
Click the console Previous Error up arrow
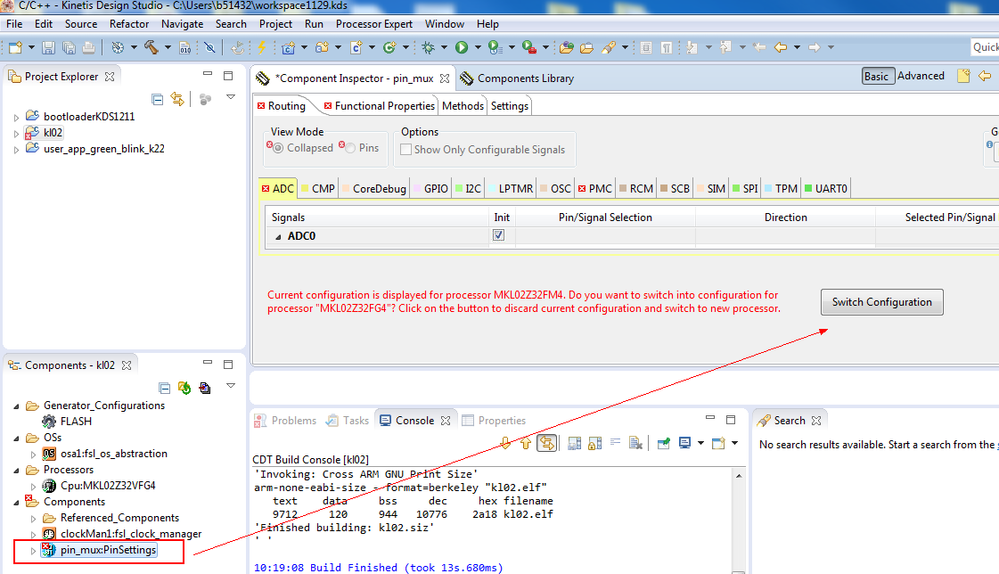526,443
